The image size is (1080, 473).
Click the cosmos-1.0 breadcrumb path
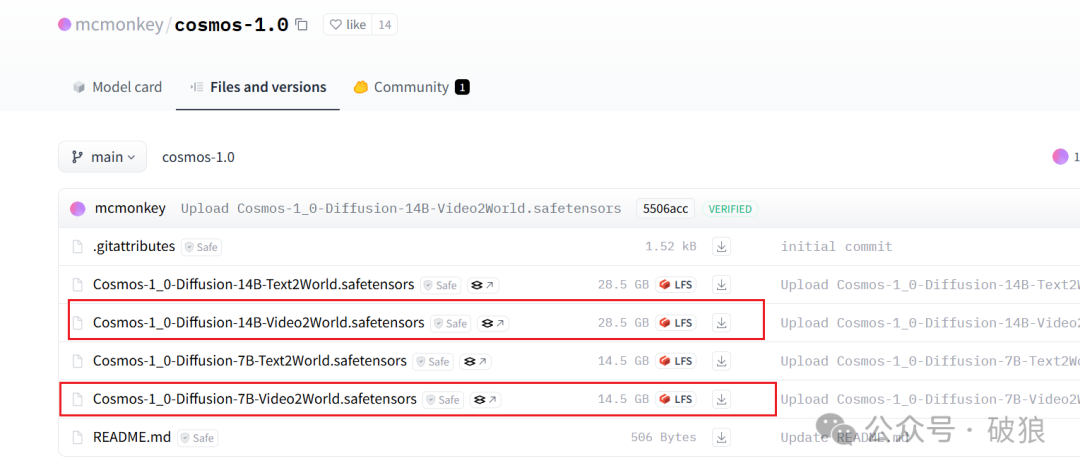[x=198, y=157]
